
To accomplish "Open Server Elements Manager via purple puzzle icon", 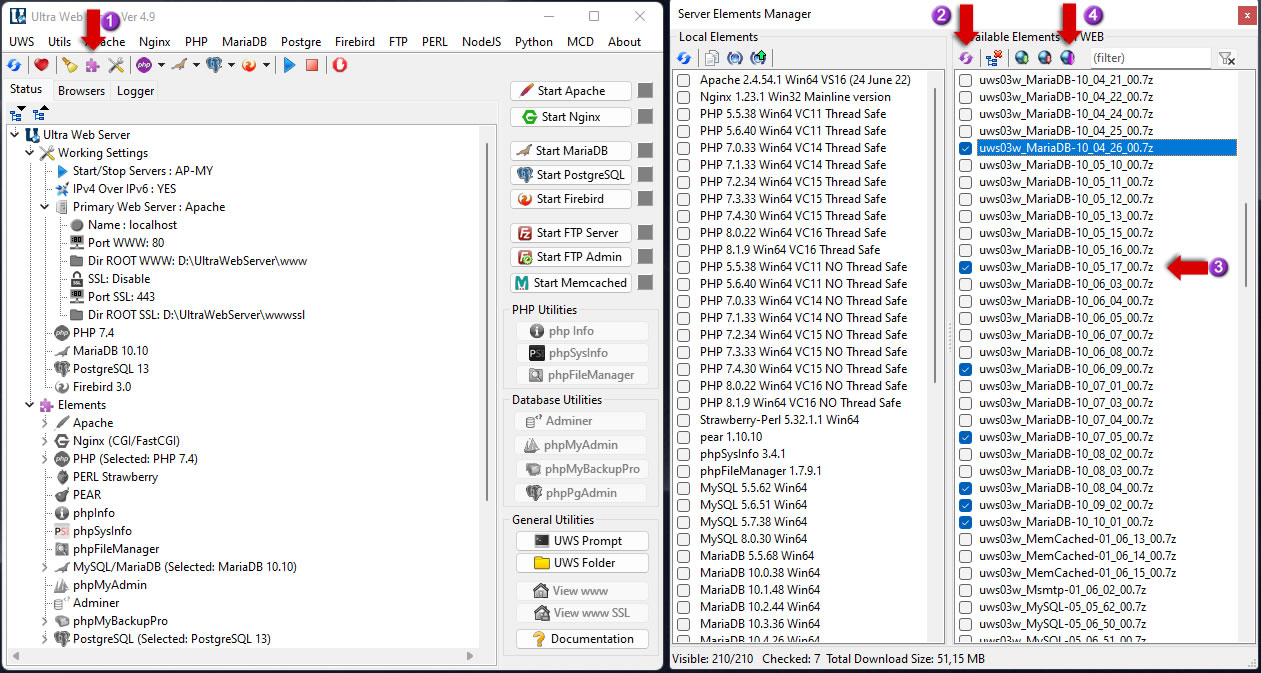I will 92,65.
